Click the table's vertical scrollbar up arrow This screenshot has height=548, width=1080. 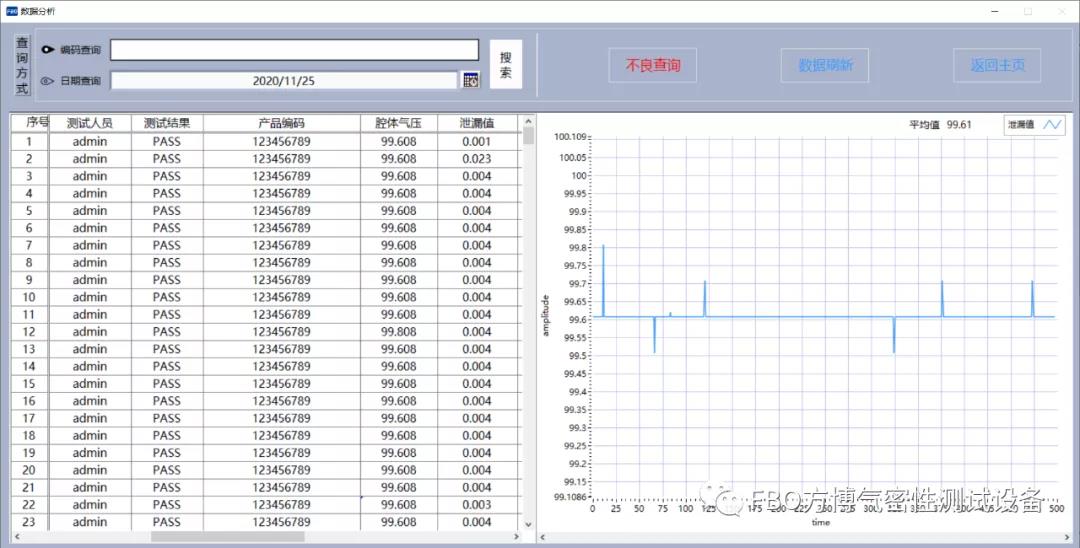(528, 121)
